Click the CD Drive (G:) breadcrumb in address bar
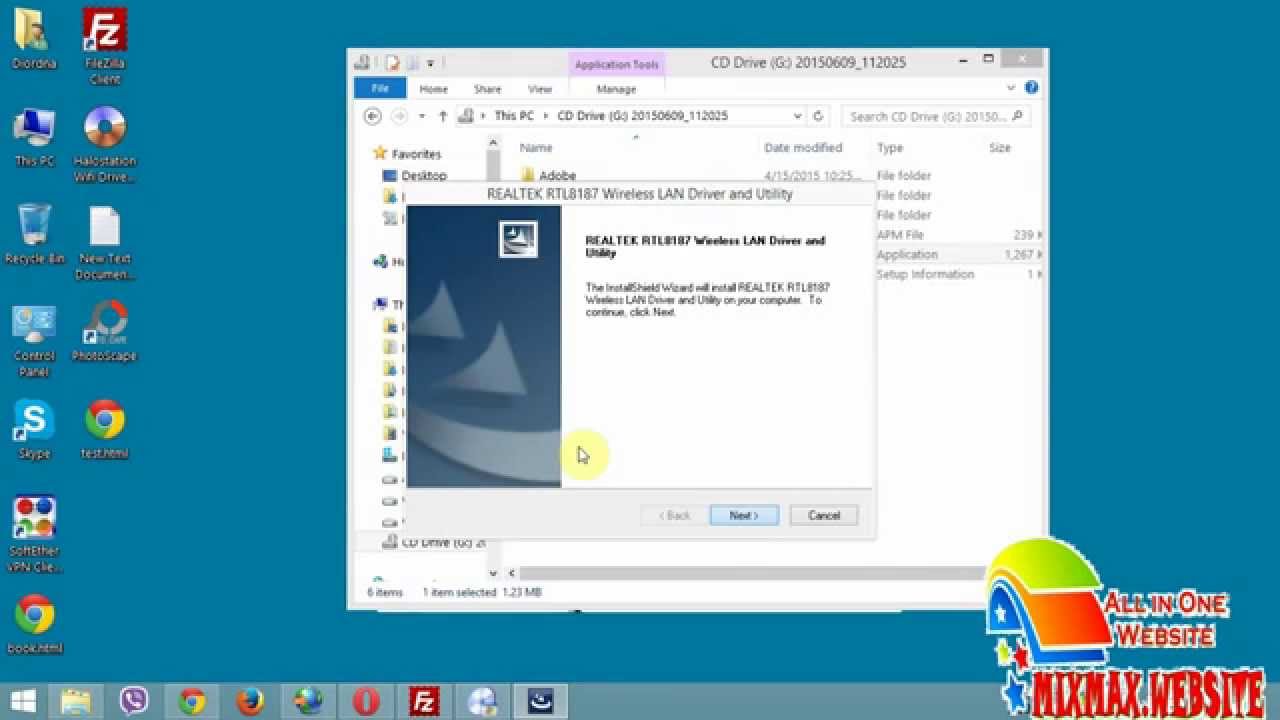 pos(642,116)
